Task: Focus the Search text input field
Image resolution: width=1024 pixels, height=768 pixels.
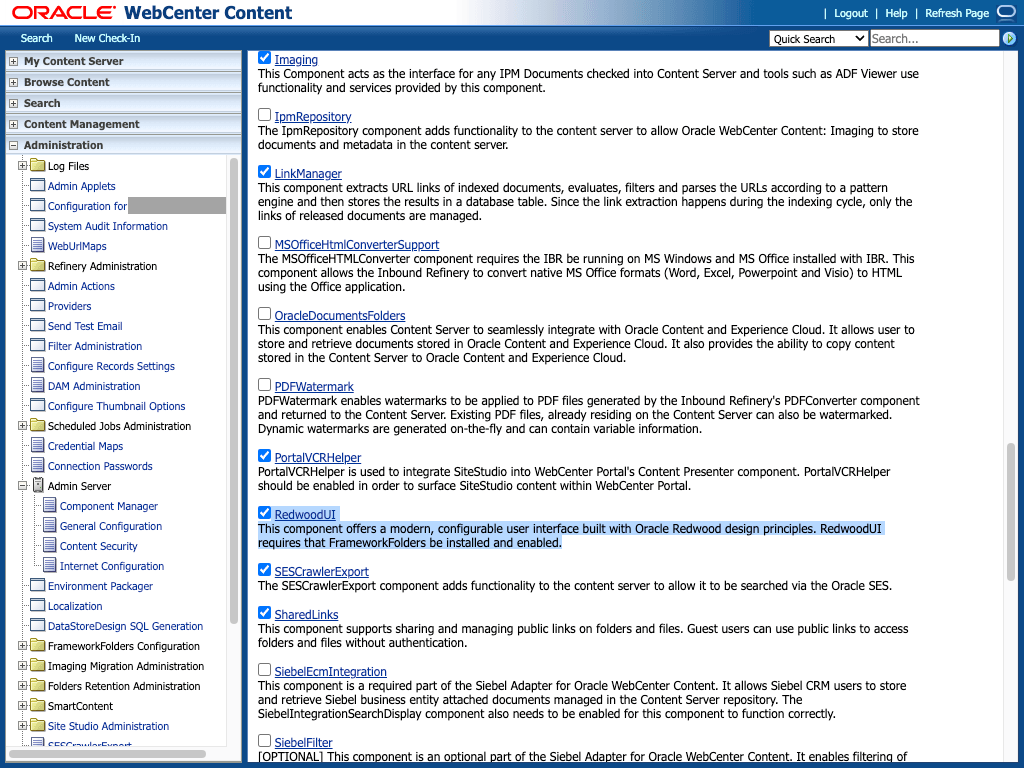Action: coord(935,39)
